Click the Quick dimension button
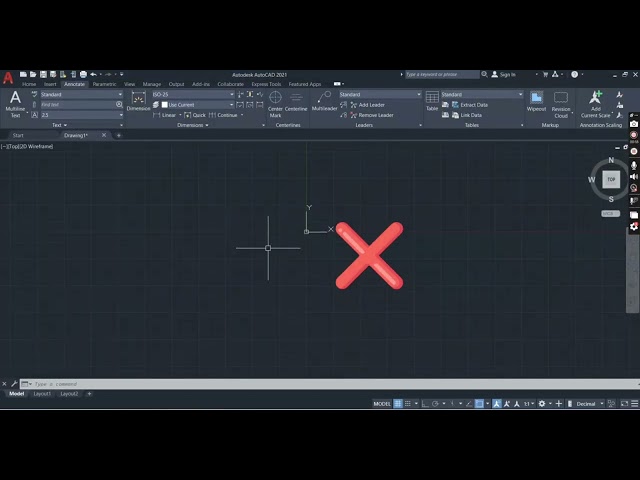The image size is (640, 480). [x=195, y=115]
